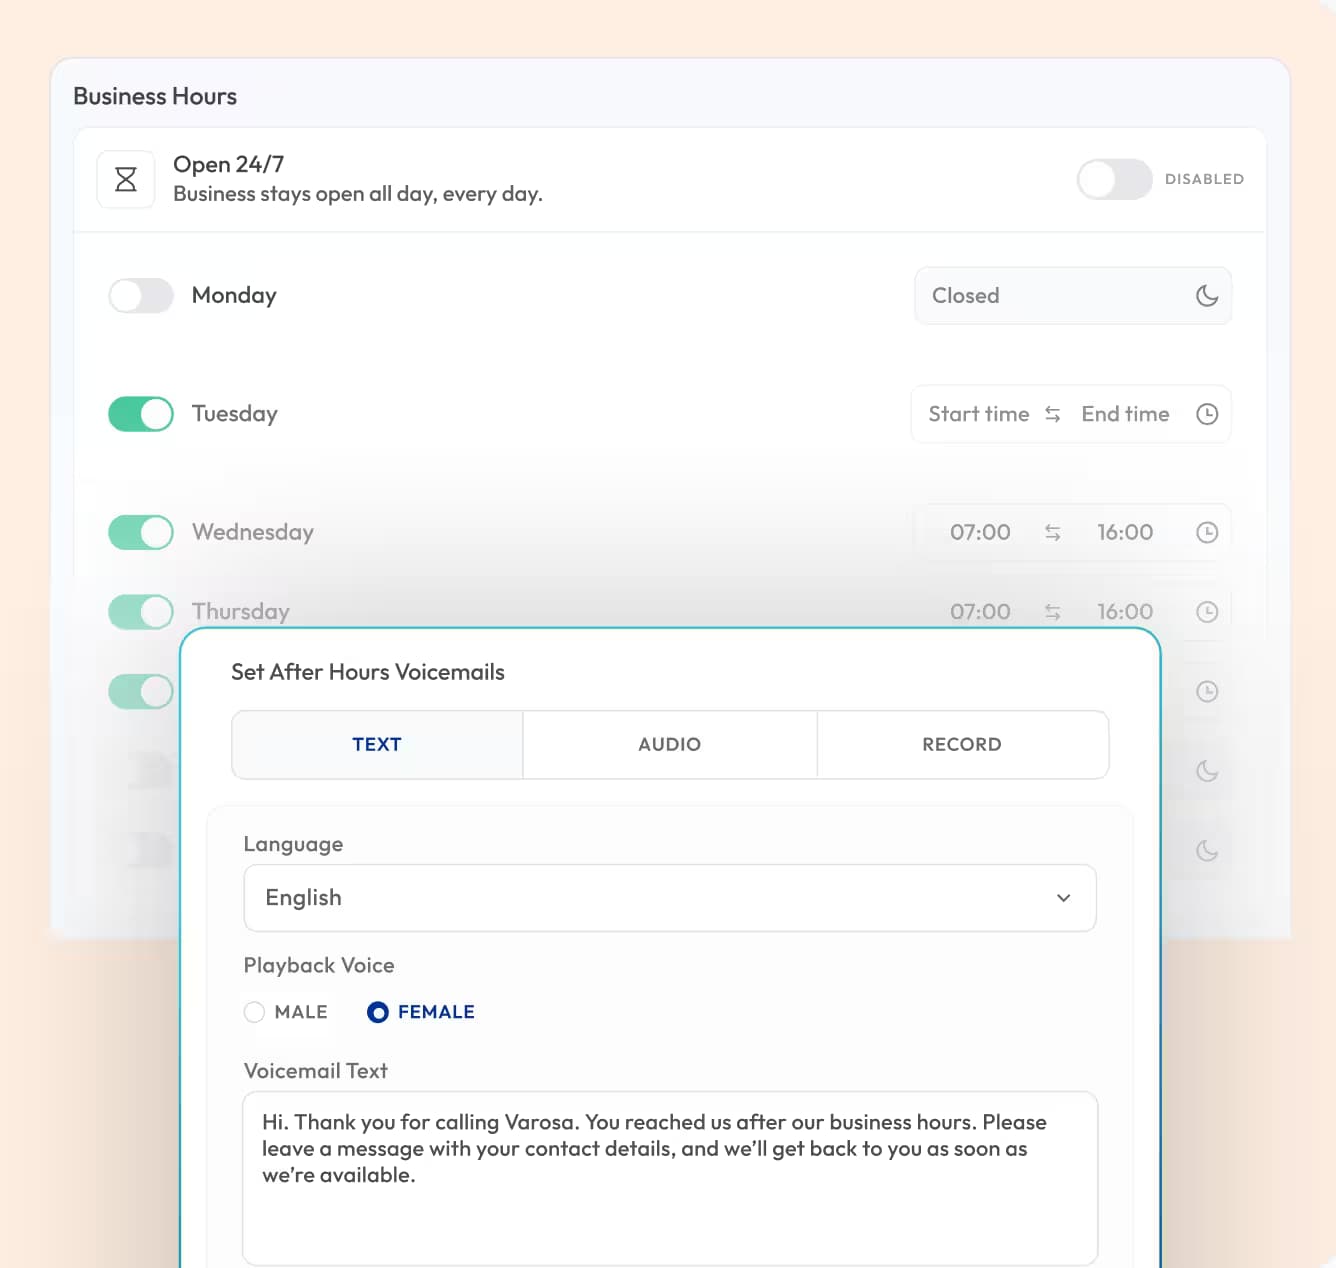The height and width of the screenshot is (1268, 1336).
Task: Click Thursday's 07:00 start time
Action: [x=980, y=611]
